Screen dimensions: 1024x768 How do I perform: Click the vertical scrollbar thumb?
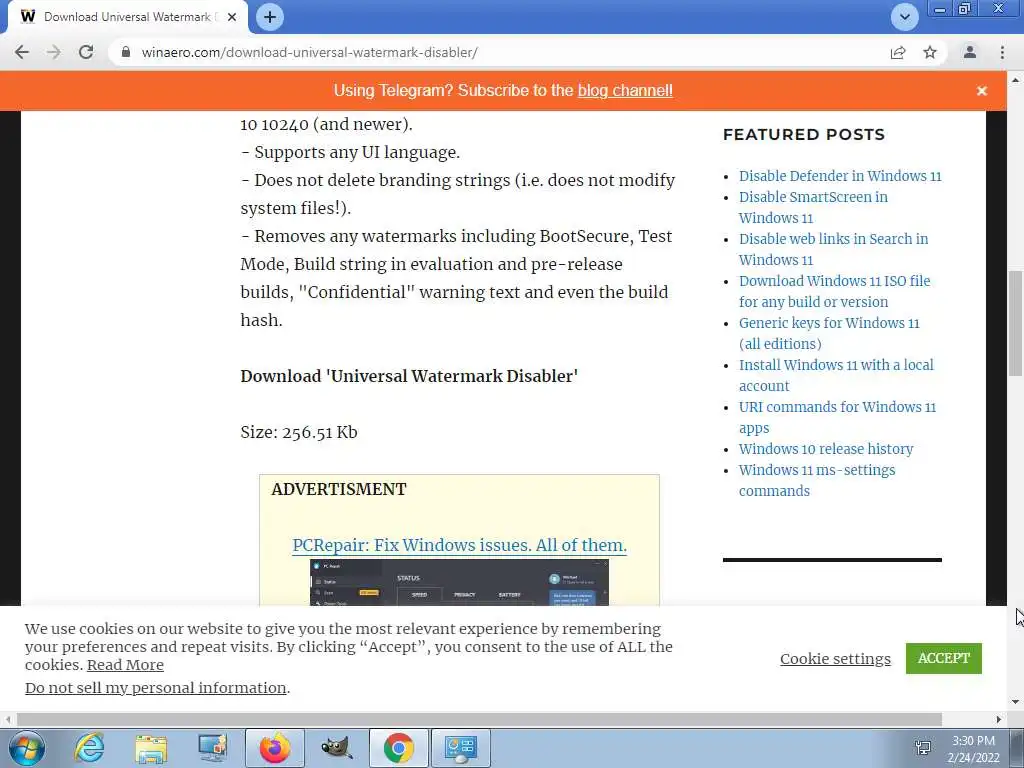pyautogui.click(x=1015, y=323)
